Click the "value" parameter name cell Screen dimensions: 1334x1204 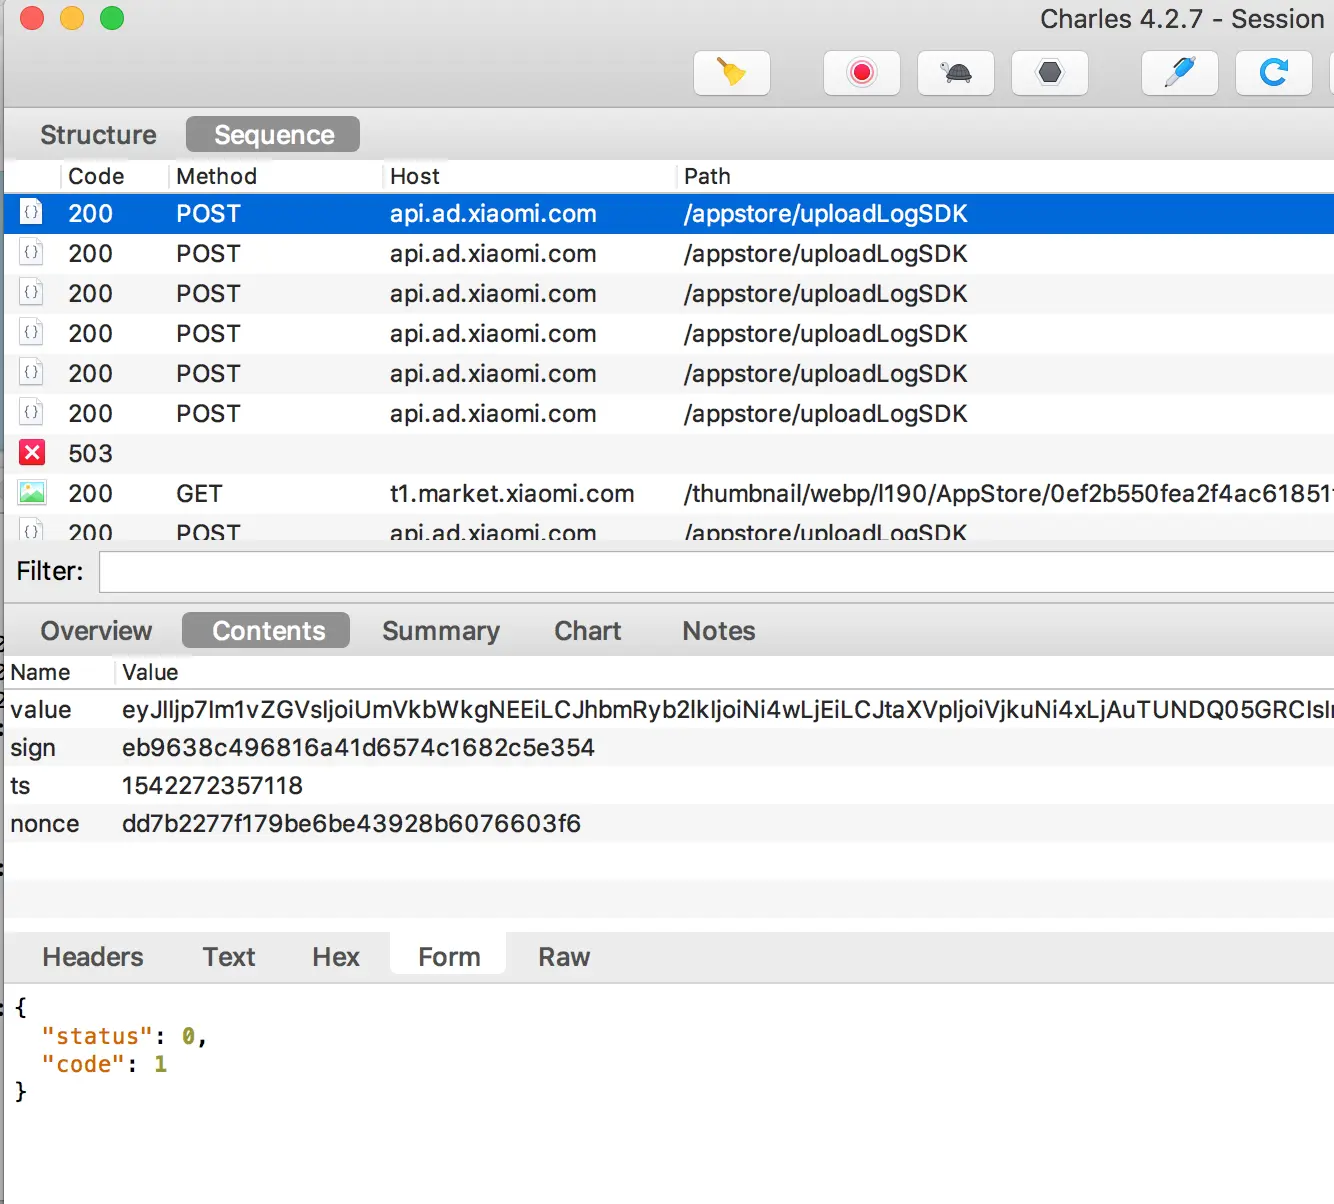click(x=41, y=710)
